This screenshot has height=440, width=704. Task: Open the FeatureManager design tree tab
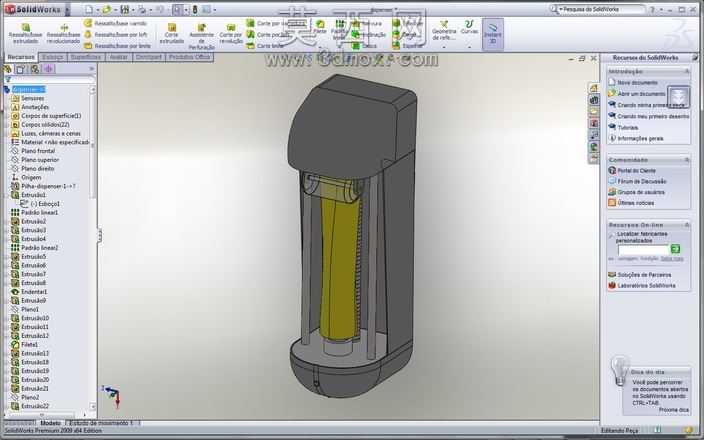[x=8, y=69]
